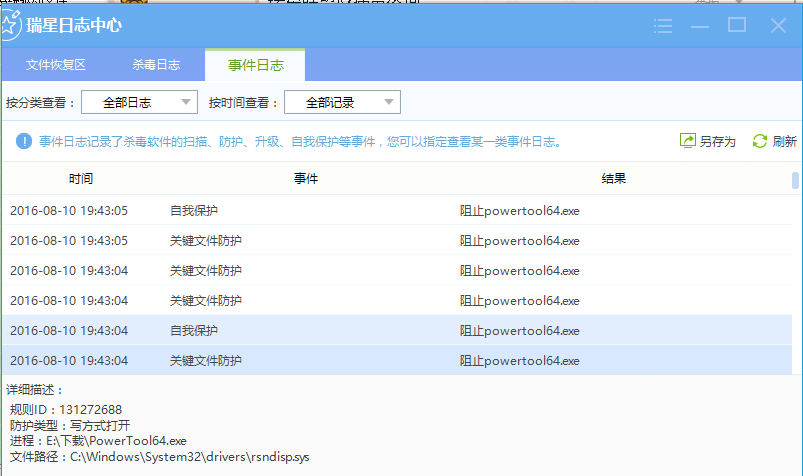Screen dimensions: 803x476
Task: Click the 规则ID：131272688 detail line
Action: pos(66,410)
